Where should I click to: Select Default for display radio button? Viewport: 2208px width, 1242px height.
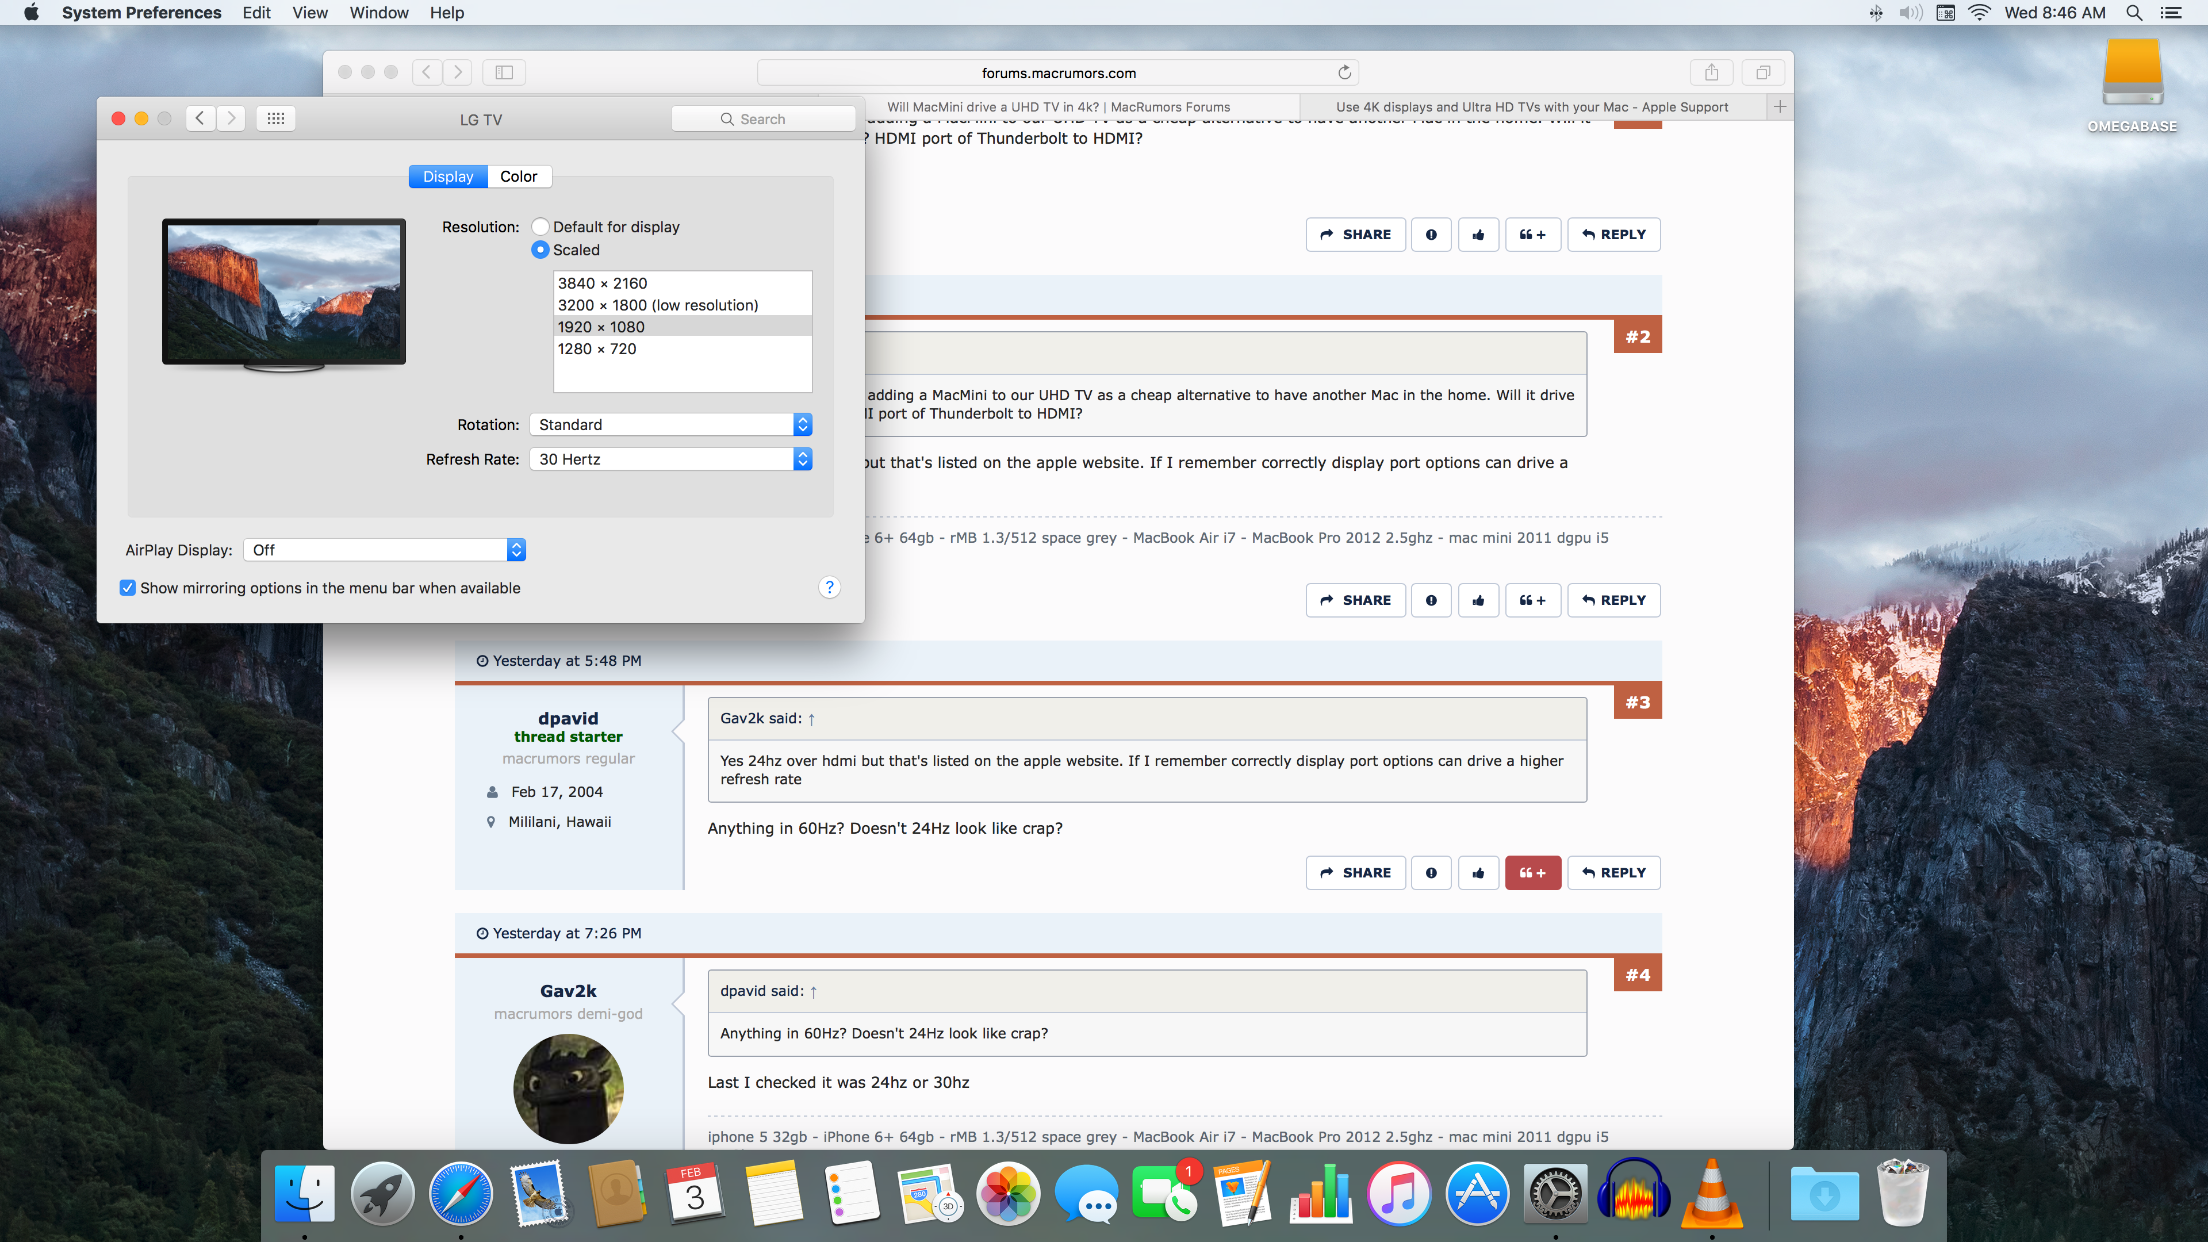540,227
